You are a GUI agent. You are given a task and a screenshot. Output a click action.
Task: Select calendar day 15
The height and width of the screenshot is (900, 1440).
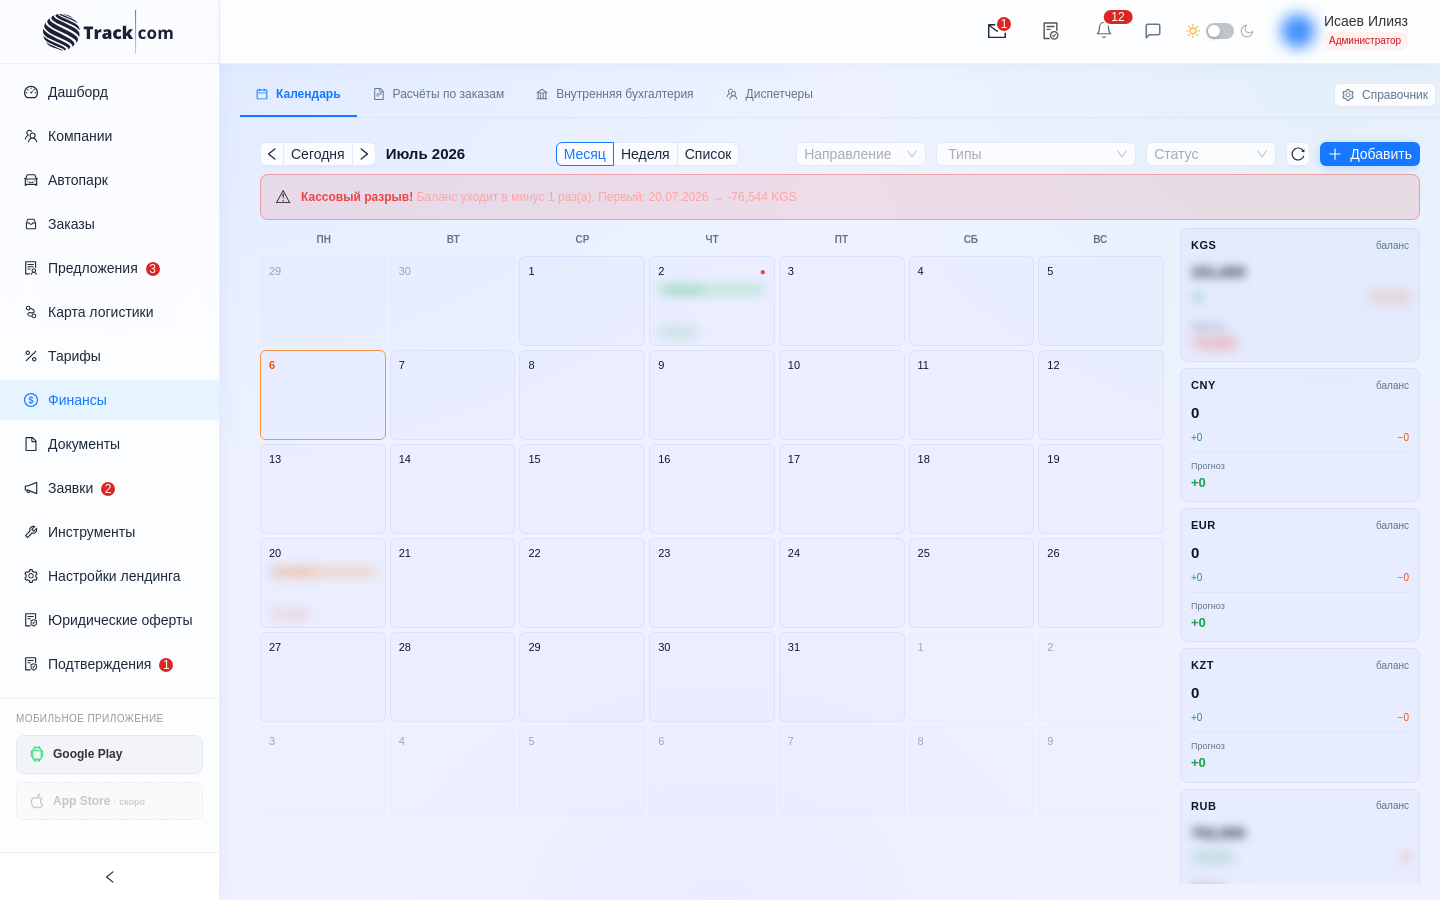pyautogui.click(x=582, y=489)
